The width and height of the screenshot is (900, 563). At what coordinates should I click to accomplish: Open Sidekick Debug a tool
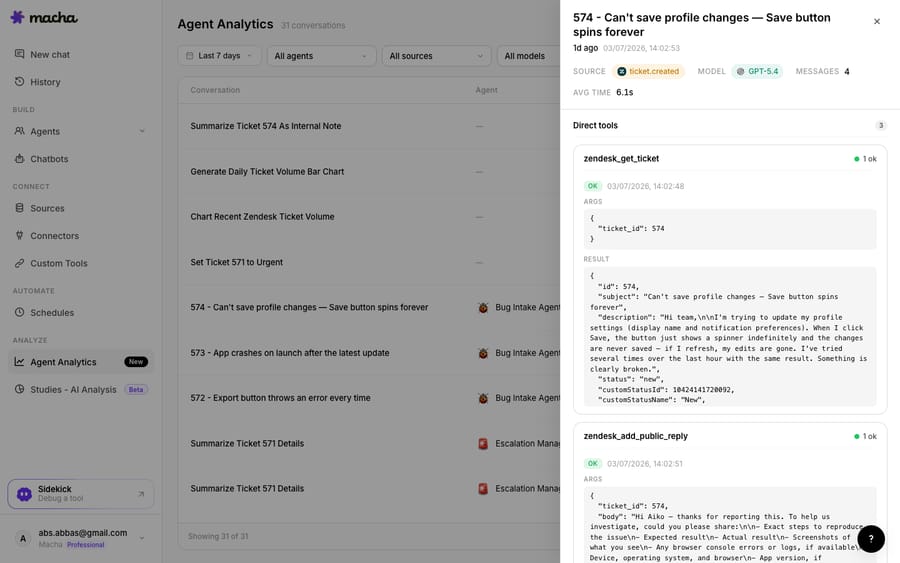80,494
